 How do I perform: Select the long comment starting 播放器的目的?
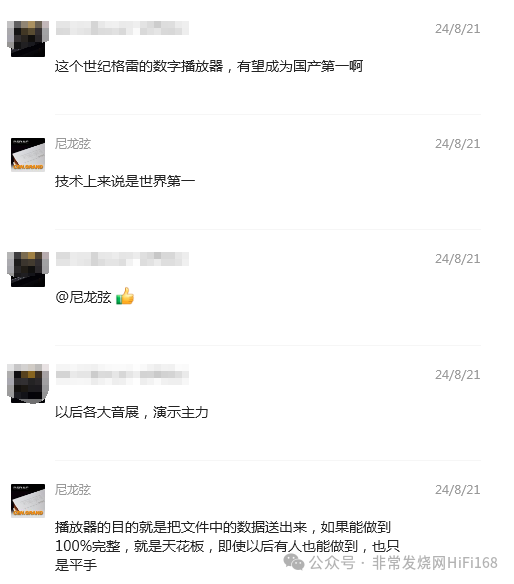pyautogui.click(x=227, y=546)
